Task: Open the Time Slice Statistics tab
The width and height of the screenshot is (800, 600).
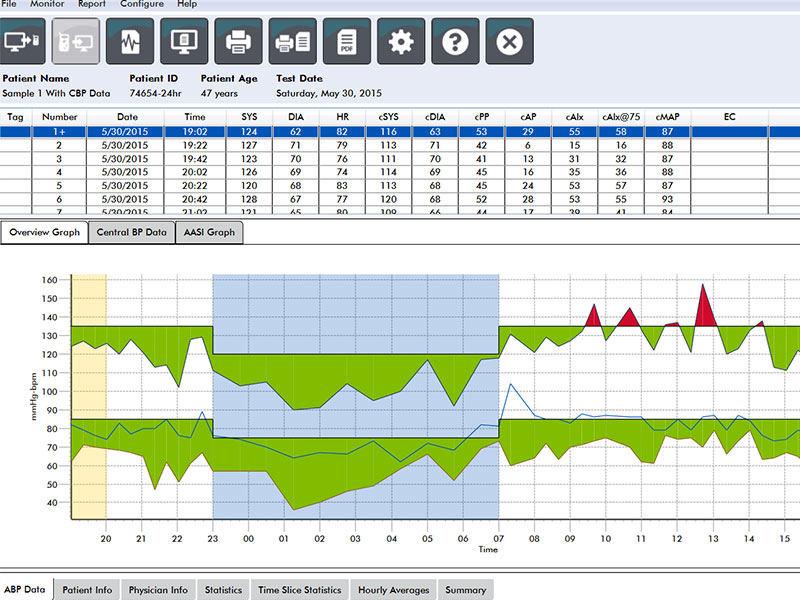Action: click(299, 590)
